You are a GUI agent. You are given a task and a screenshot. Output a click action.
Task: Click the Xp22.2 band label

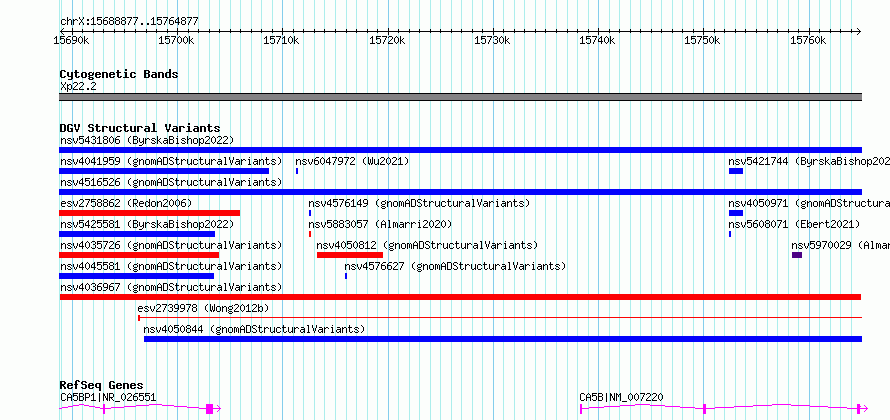click(x=78, y=86)
